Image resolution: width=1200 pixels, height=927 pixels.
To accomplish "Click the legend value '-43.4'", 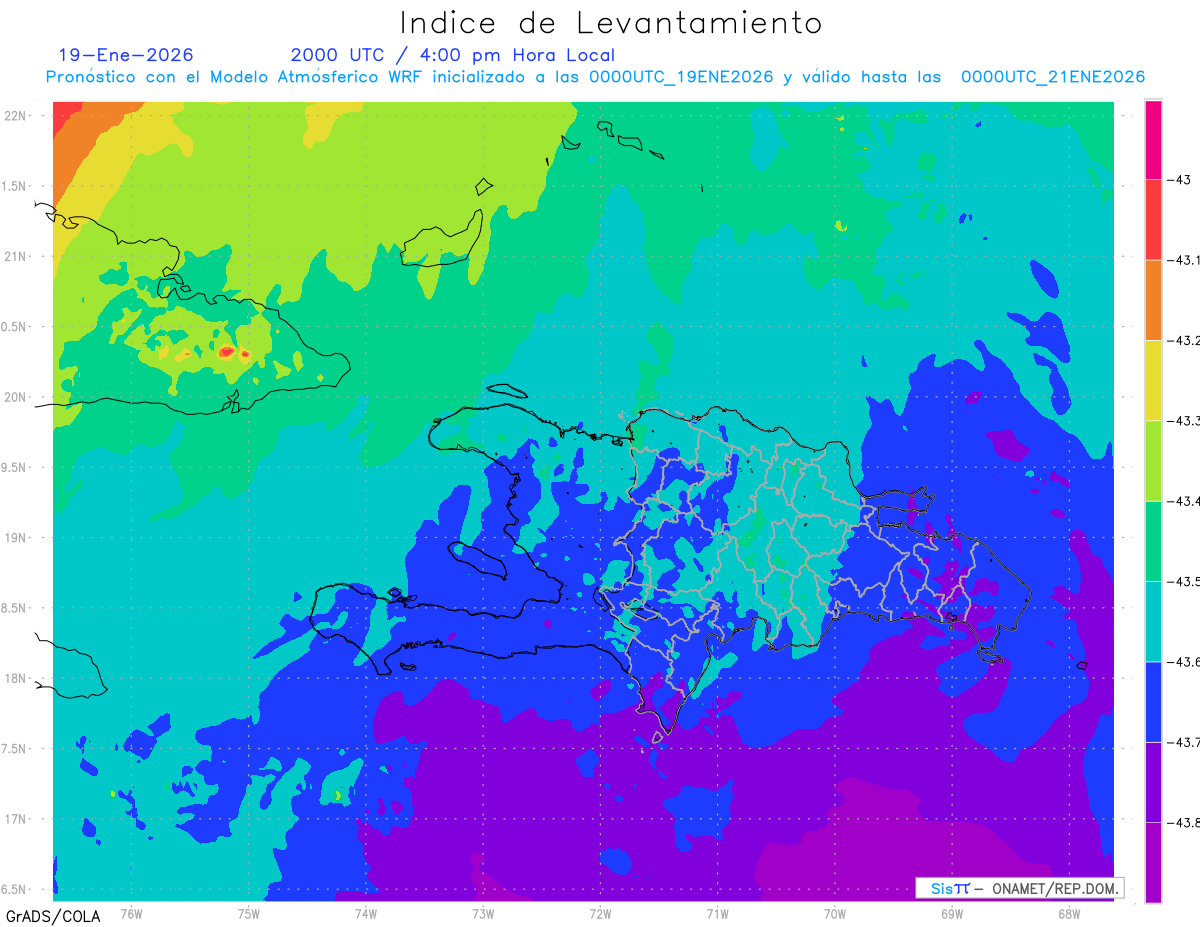I will coord(1184,501).
